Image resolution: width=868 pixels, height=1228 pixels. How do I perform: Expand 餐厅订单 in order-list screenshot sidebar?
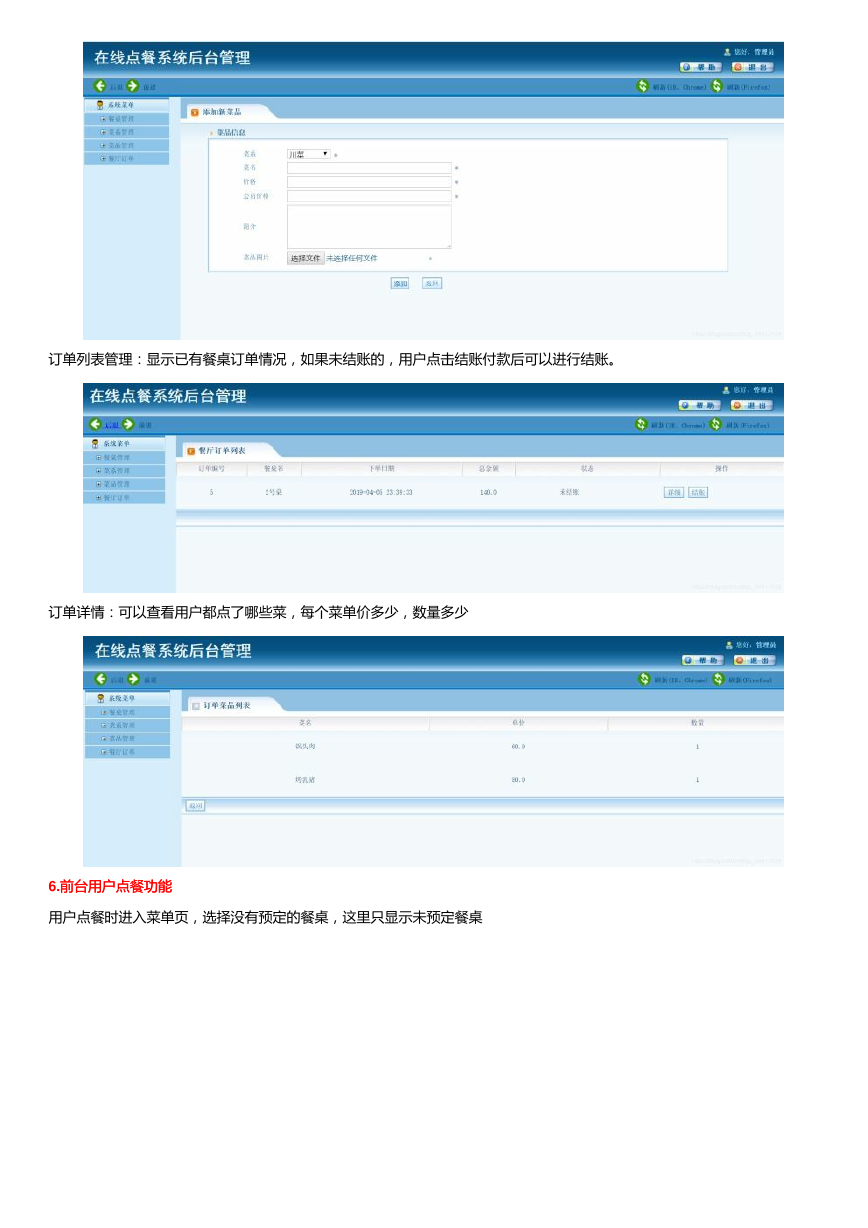tap(98, 497)
